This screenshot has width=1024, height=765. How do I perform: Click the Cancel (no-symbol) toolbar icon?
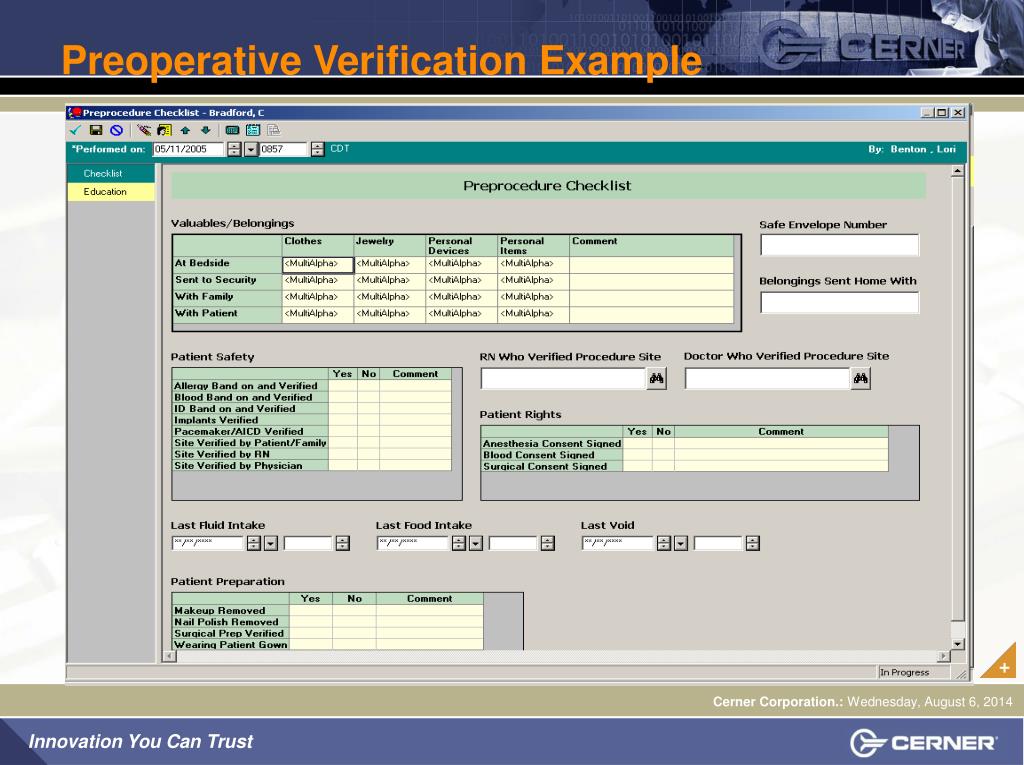[117, 129]
